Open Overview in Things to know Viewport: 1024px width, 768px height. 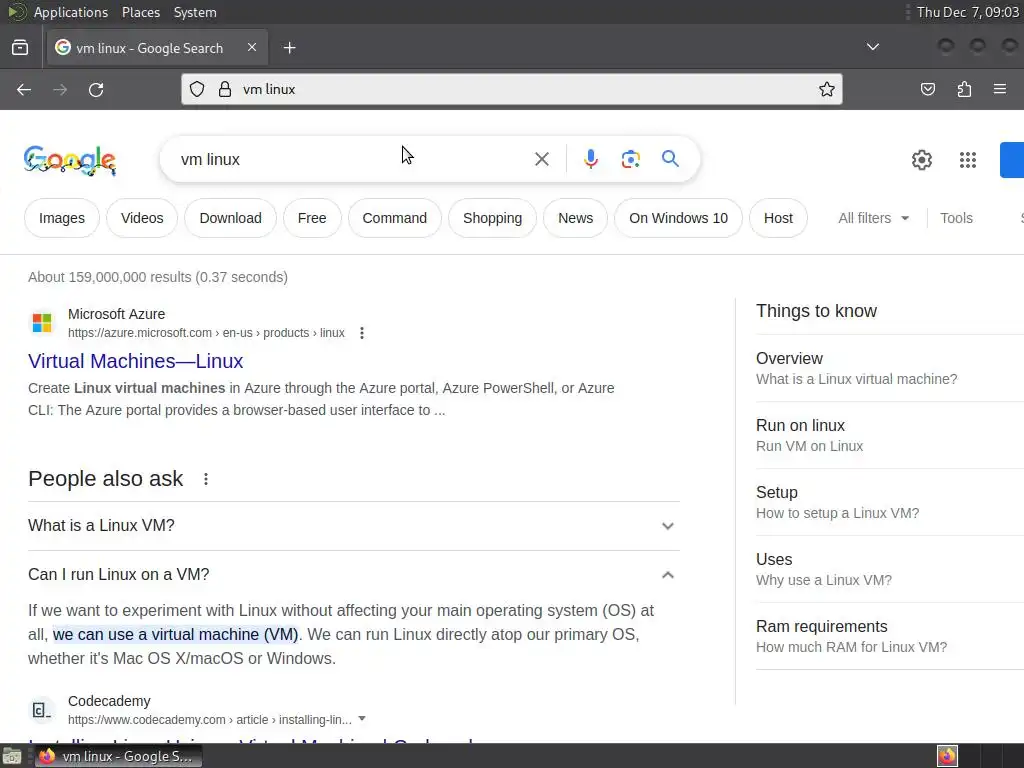pyautogui.click(x=889, y=368)
